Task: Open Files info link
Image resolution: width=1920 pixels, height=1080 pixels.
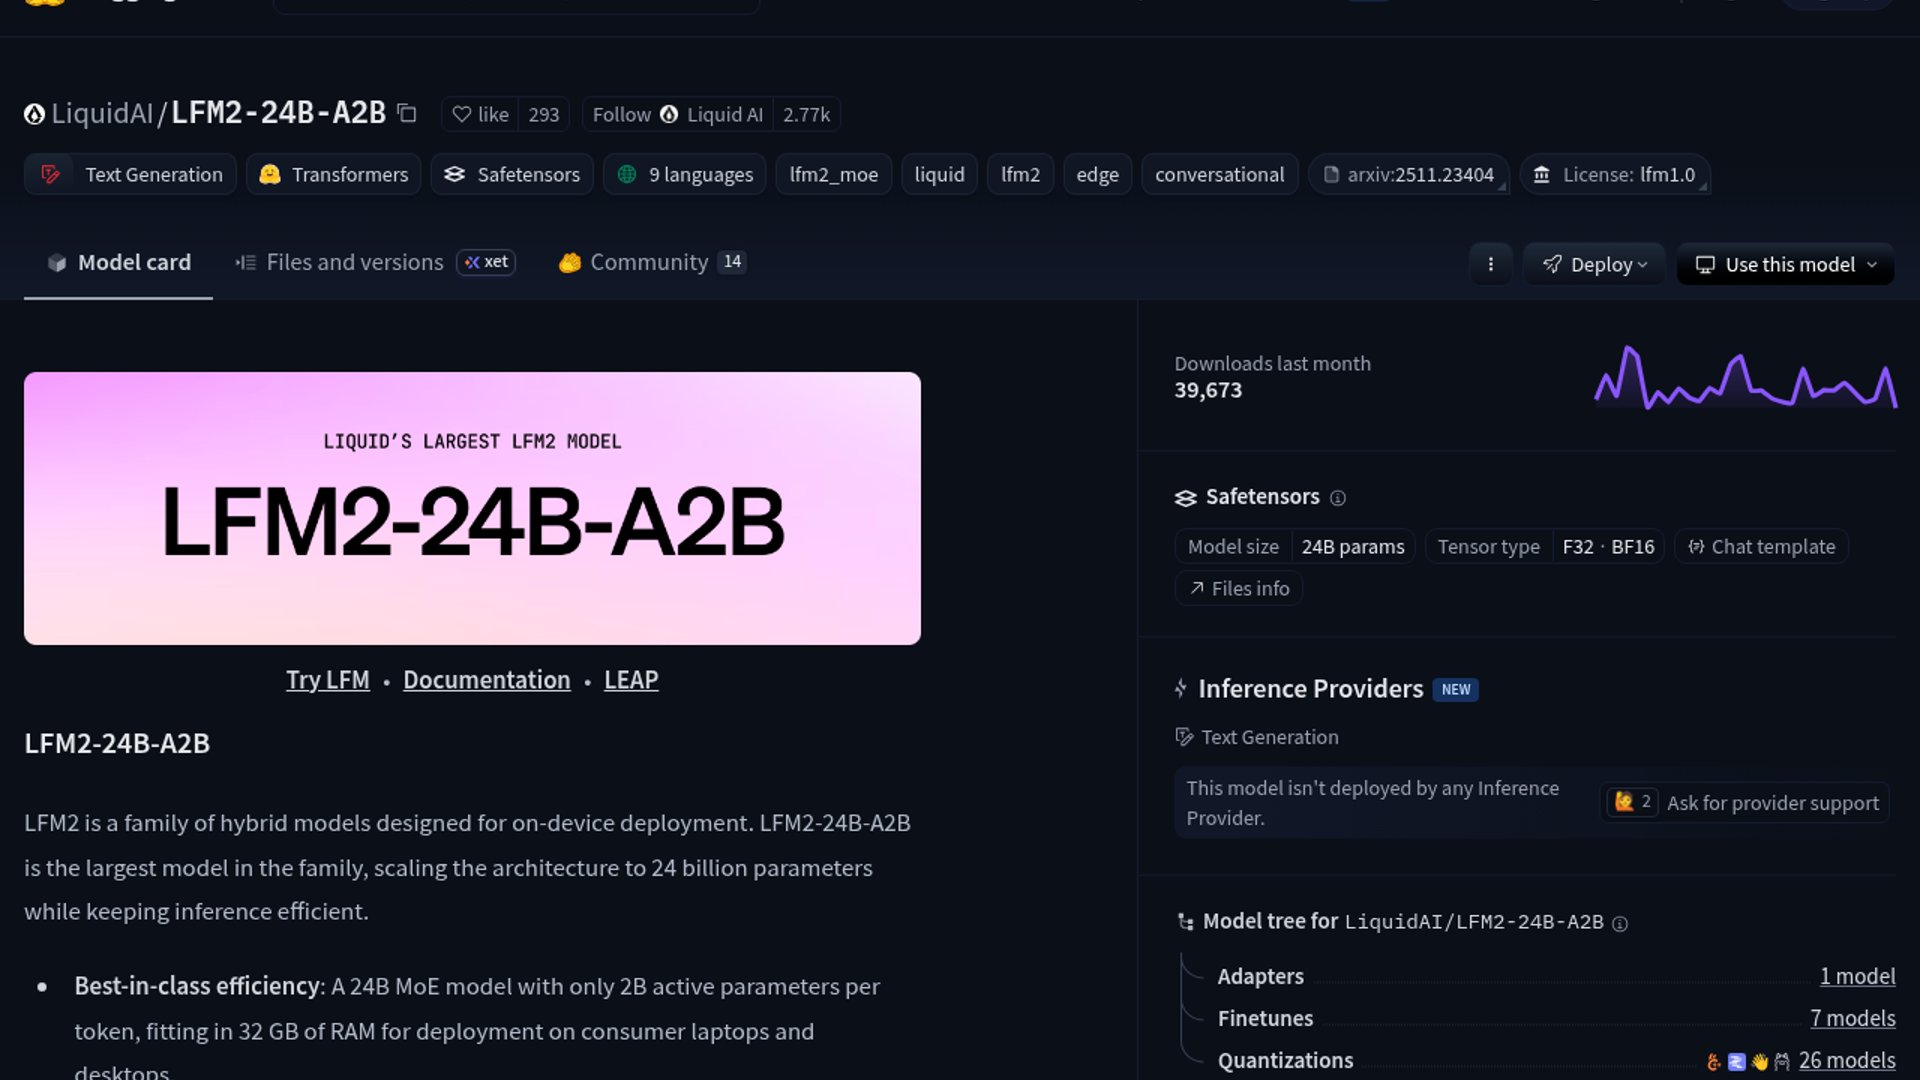Action: 1238,589
